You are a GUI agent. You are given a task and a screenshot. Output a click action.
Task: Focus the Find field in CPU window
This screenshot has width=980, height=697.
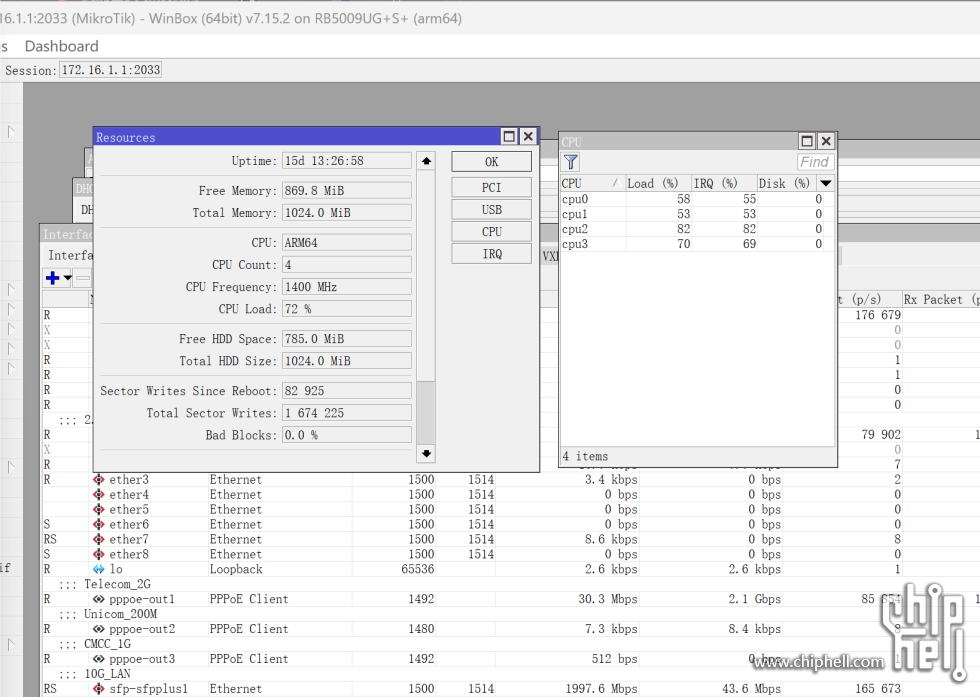coord(815,162)
